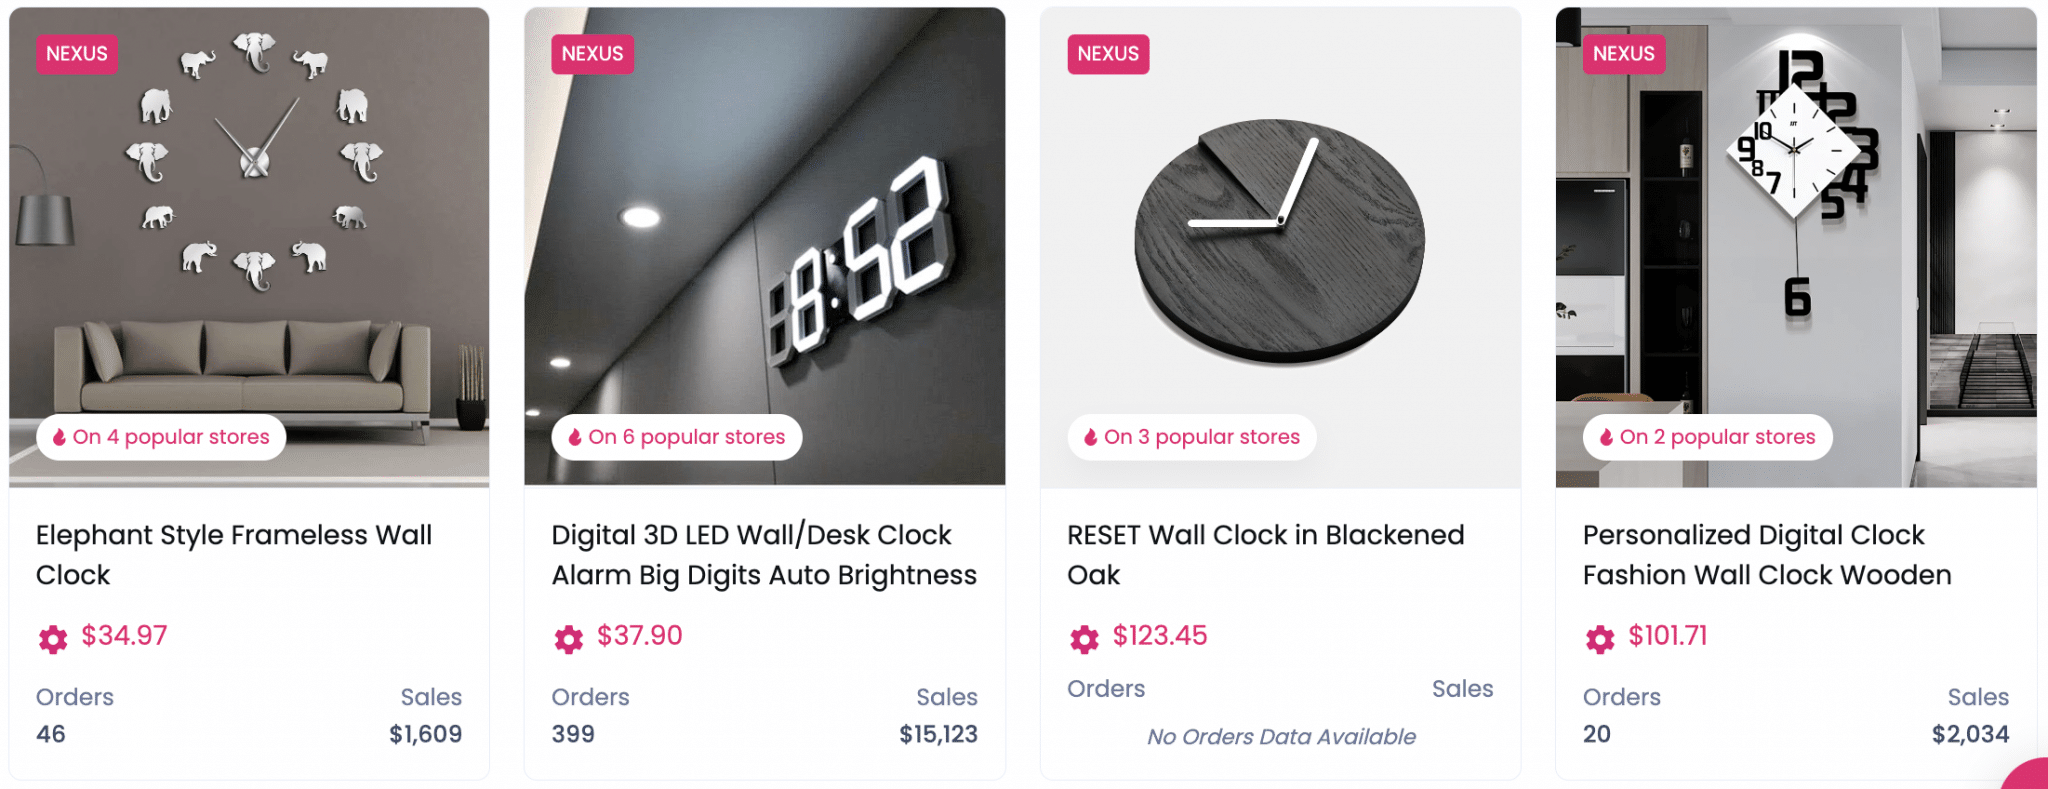
Task: Click NEXUS badge on LED clock card
Action: click(x=592, y=54)
